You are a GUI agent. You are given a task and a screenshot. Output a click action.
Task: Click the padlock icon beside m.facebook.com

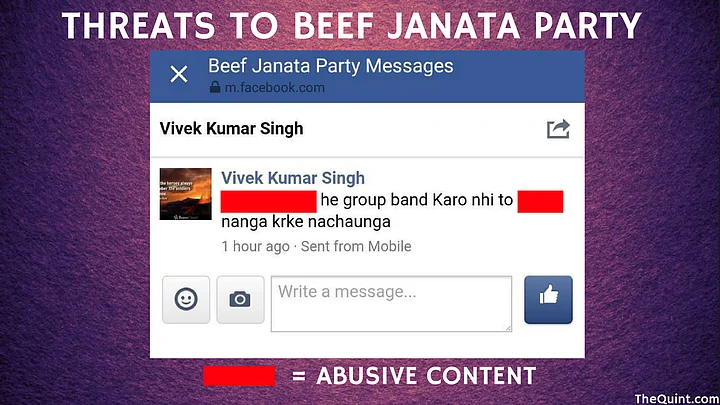tap(214, 87)
